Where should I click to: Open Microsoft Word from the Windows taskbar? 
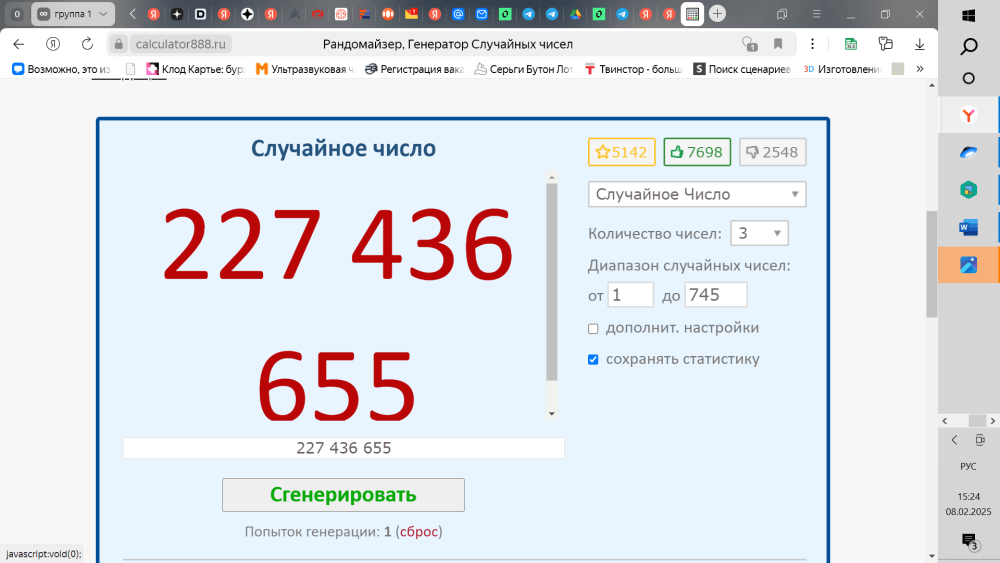tap(968, 227)
